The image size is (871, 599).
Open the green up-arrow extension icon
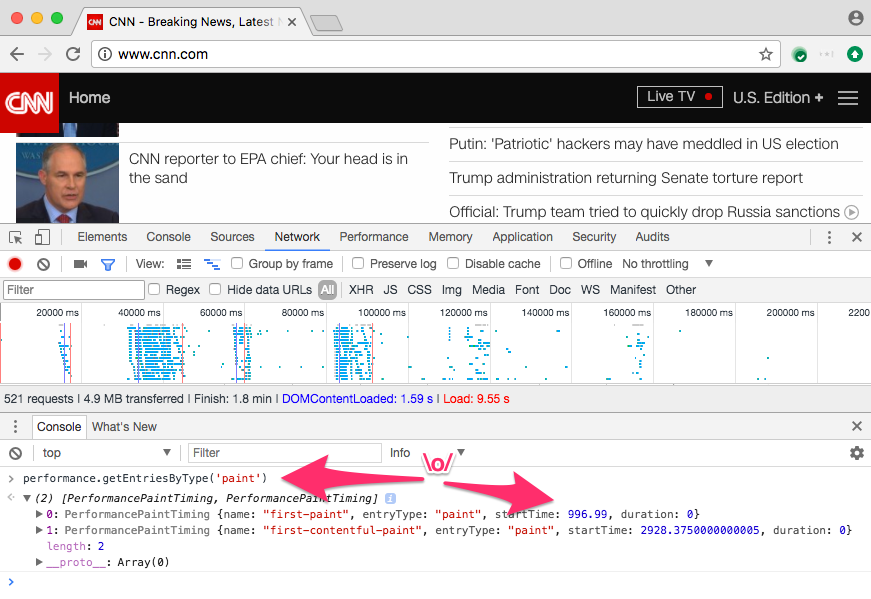pos(854,54)
